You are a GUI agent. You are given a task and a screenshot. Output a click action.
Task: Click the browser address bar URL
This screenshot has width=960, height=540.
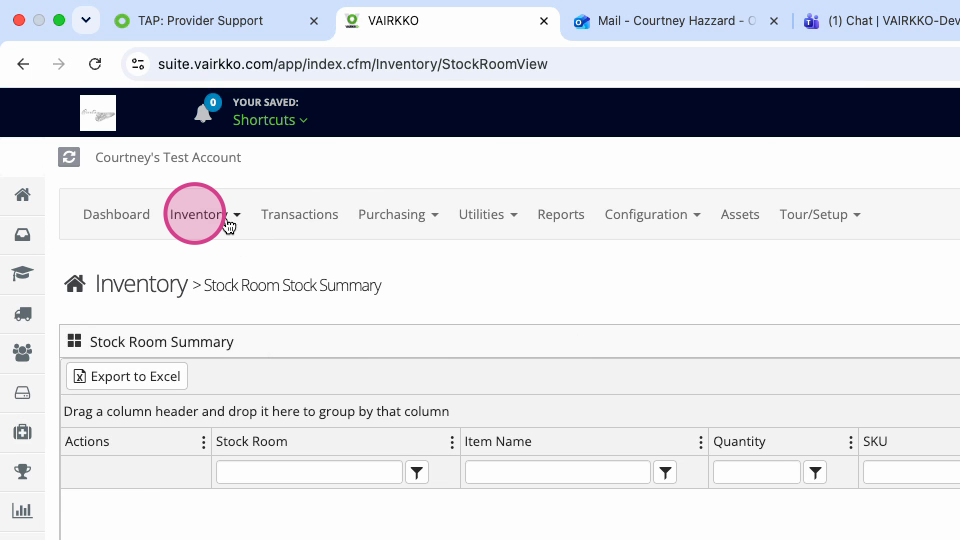click(353, 64)
